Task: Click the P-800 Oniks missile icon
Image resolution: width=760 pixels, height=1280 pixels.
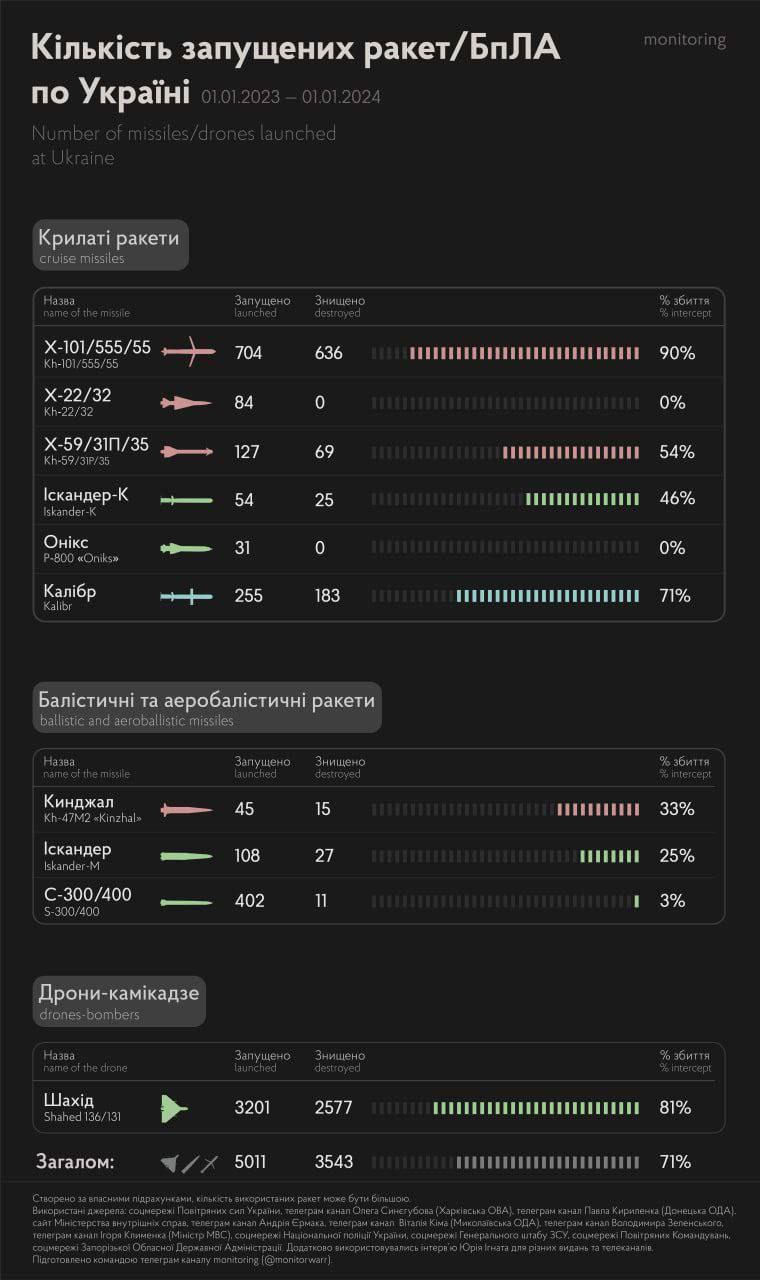Action: 186,548
